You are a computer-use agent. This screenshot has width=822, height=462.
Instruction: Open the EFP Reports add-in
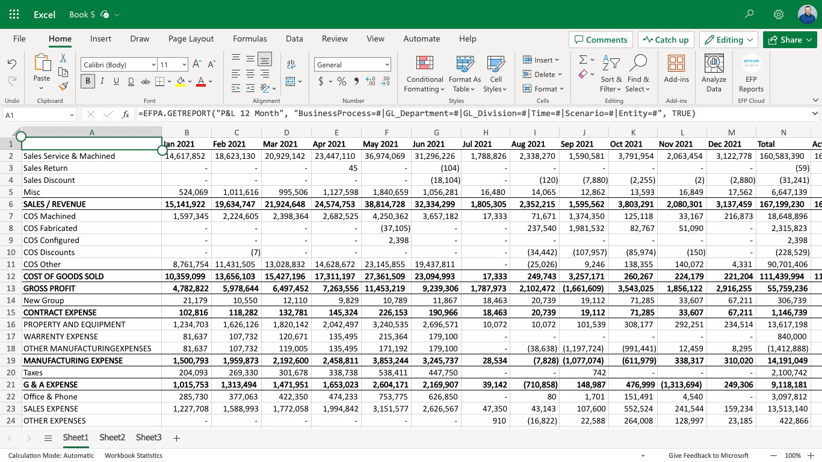pyautogui.click(x=750, y=74)
